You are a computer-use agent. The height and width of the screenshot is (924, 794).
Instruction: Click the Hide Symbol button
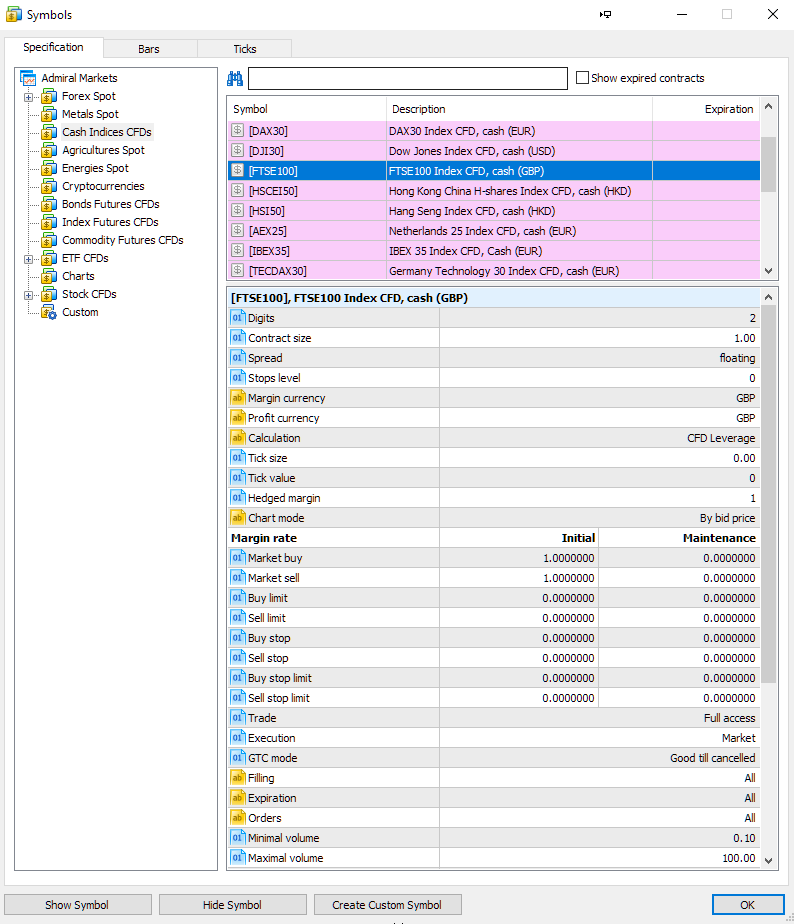point(232,905)
